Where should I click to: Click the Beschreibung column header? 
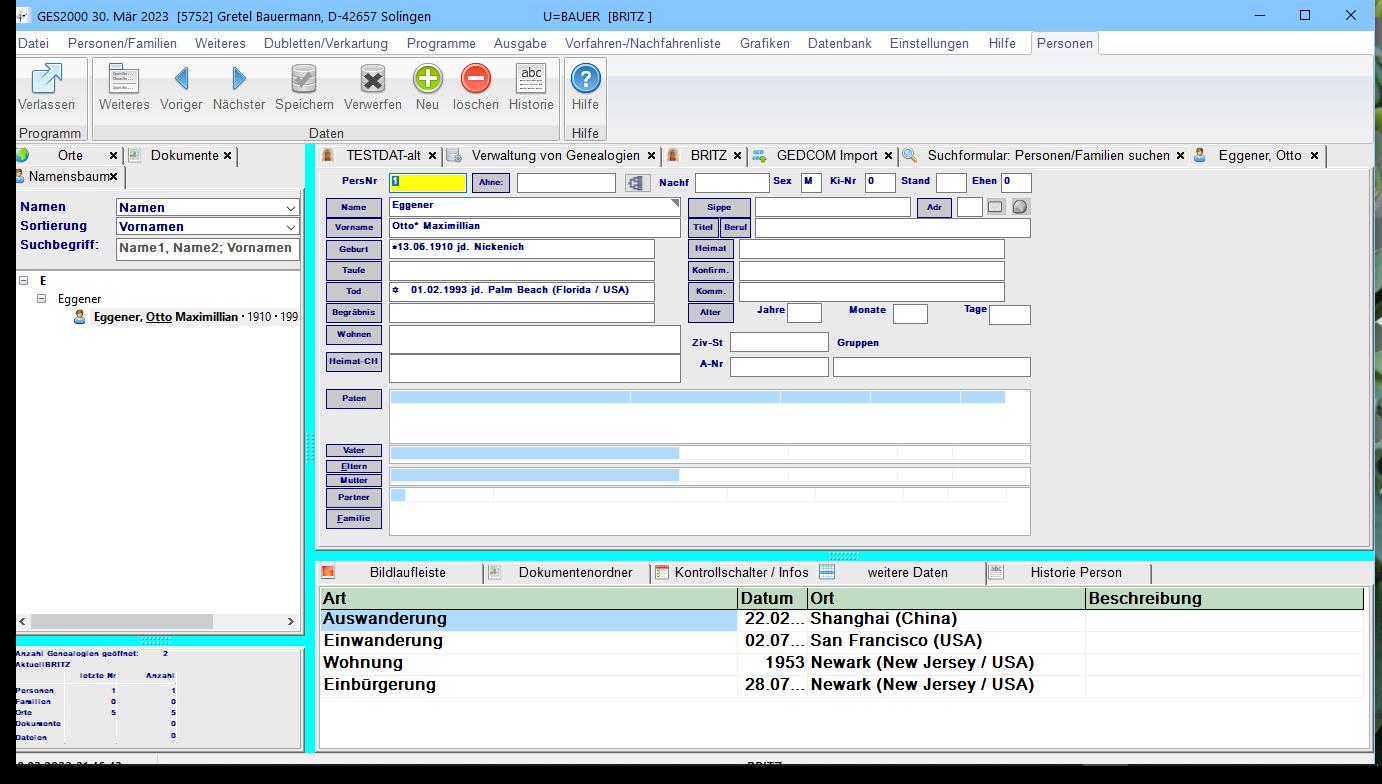[1224, 598]
